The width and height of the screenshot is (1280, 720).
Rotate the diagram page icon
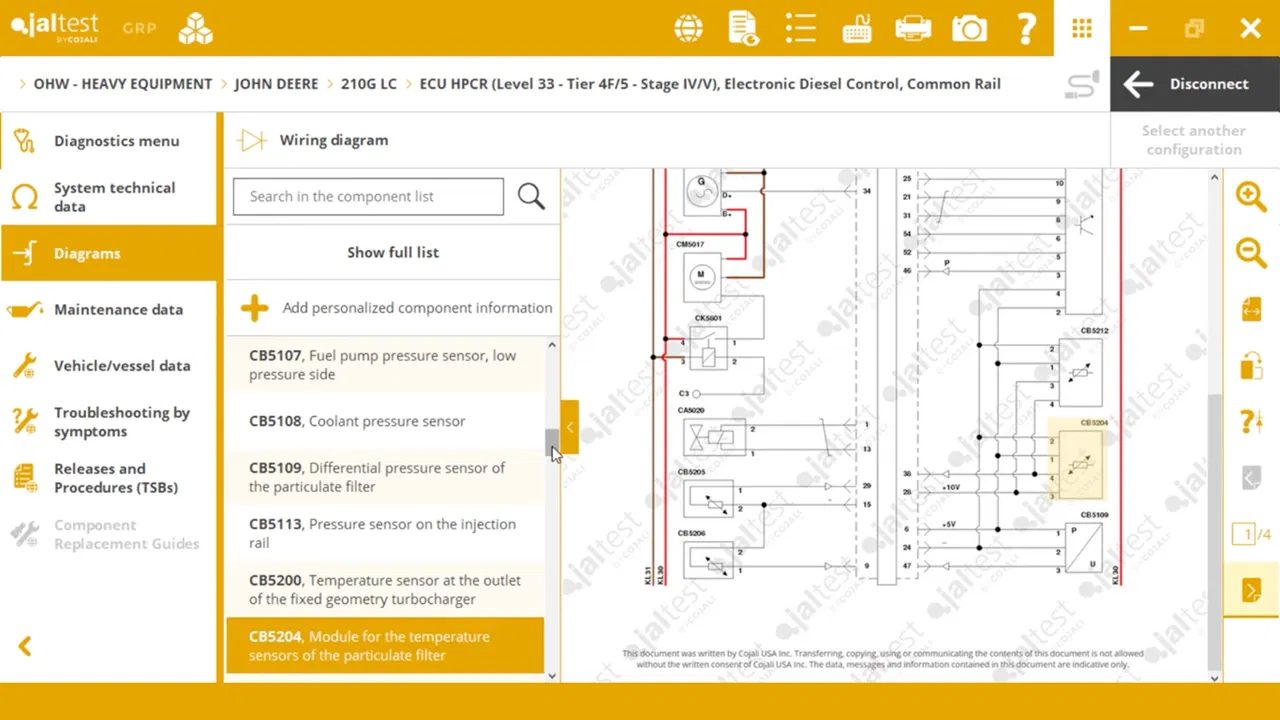pyautogui.click(x=1251, y=365)
